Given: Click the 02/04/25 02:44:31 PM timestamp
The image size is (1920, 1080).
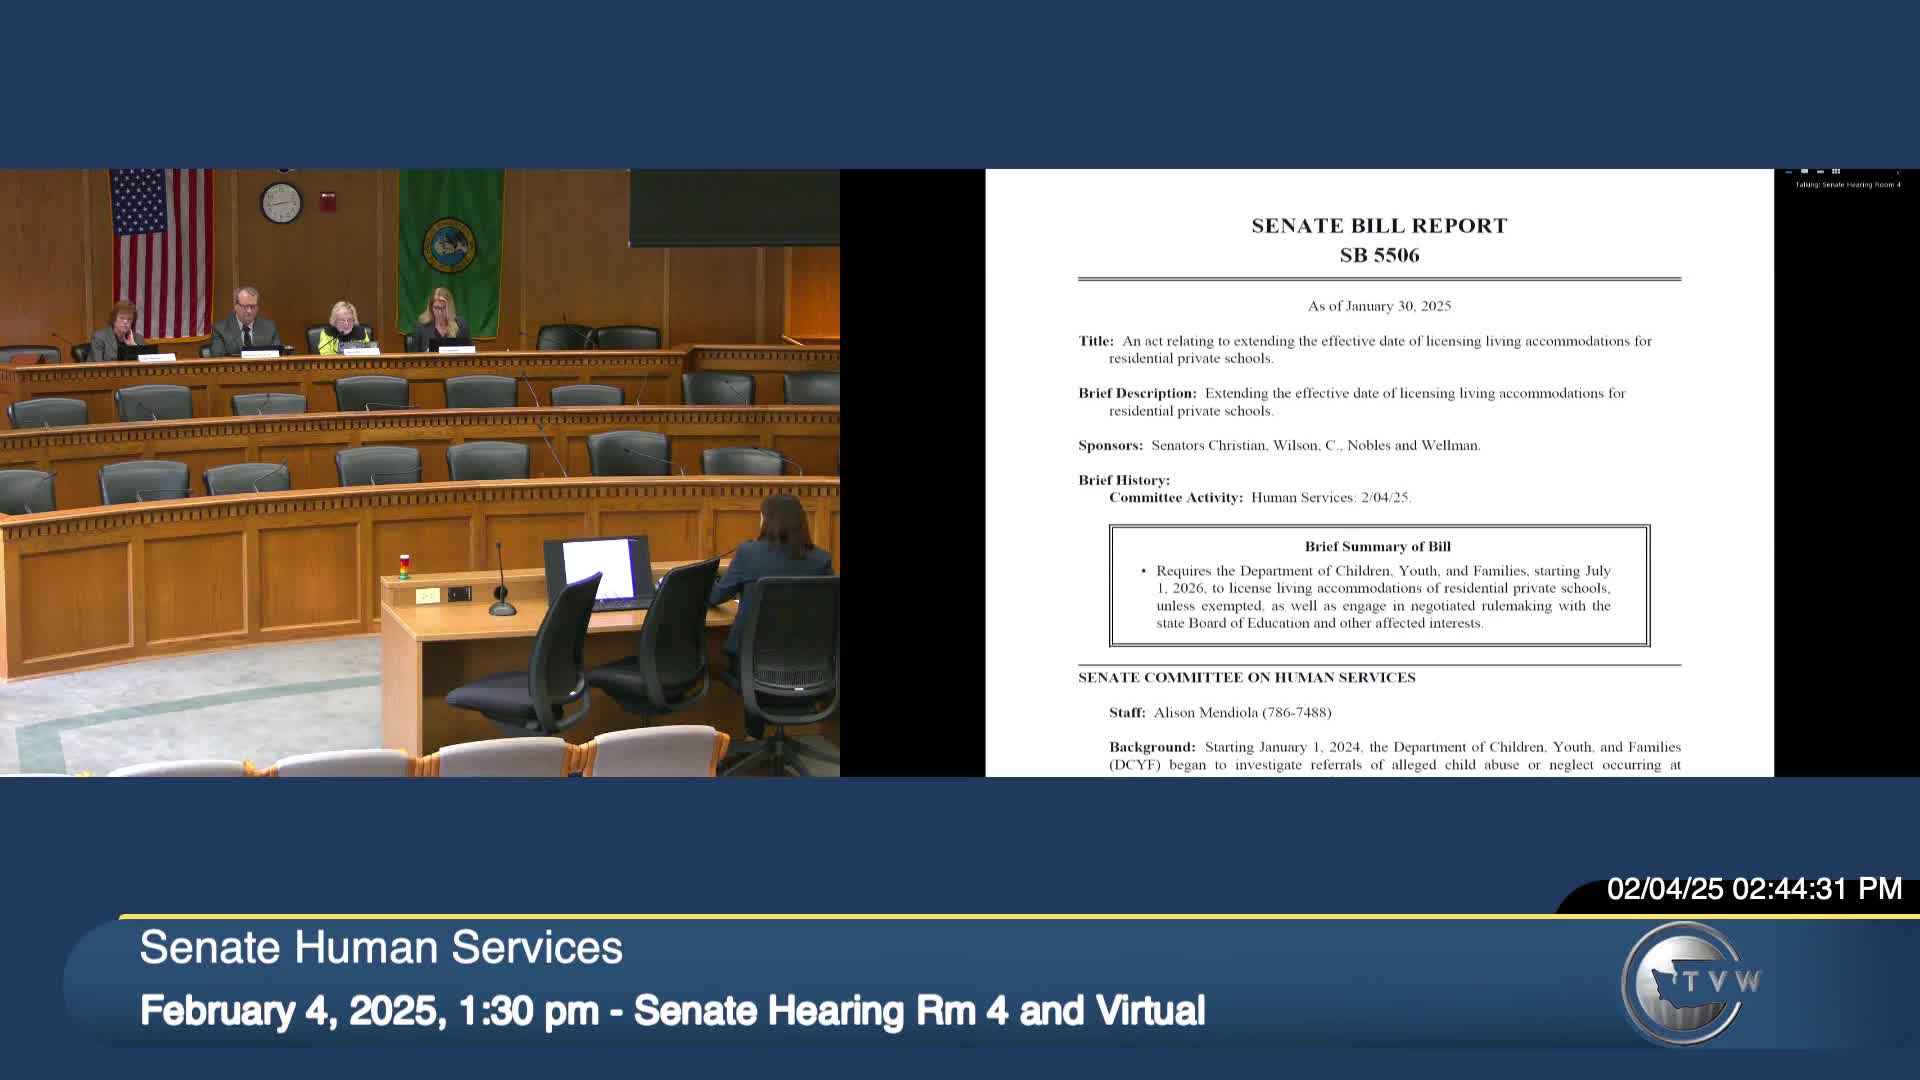Looking at the screenshot, I should coord(1754,889).
